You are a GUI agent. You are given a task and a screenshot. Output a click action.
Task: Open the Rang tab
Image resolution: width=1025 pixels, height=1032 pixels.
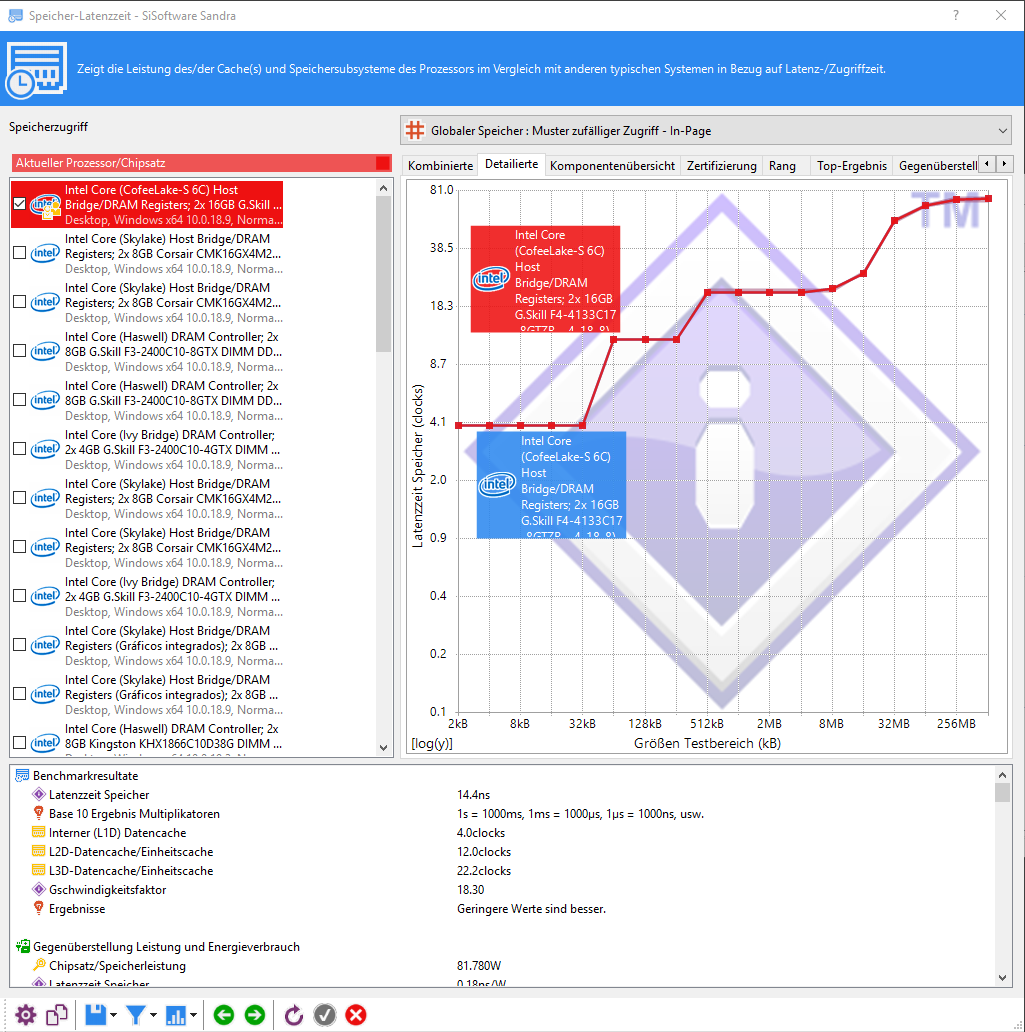[782, 166]
